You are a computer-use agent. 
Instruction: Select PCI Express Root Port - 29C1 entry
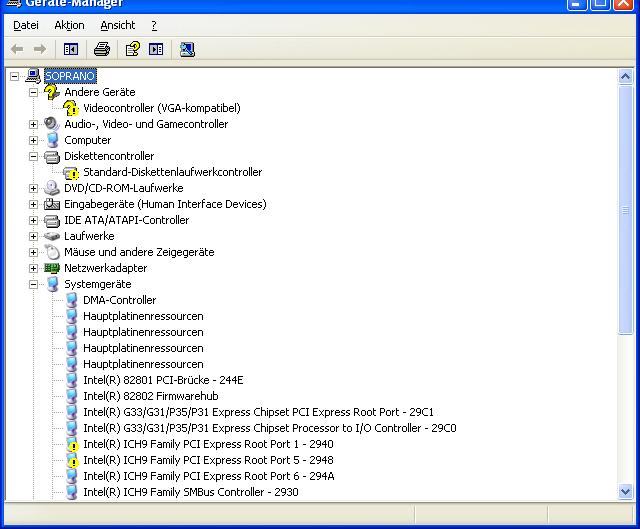(258, 412)
